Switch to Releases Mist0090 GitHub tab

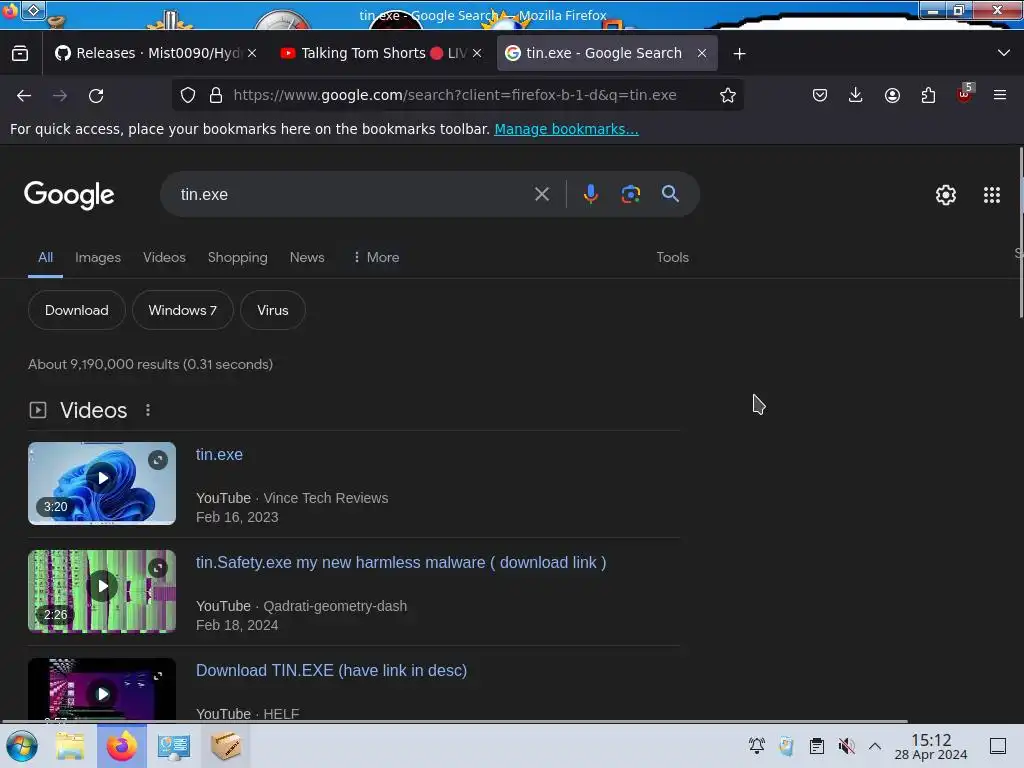154,53
